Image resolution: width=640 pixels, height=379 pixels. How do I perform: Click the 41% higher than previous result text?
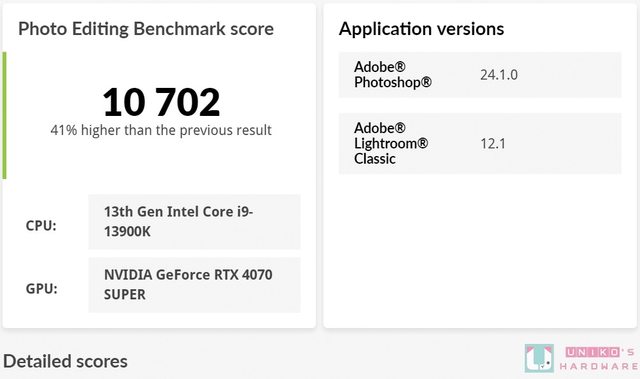click(161, 130)
